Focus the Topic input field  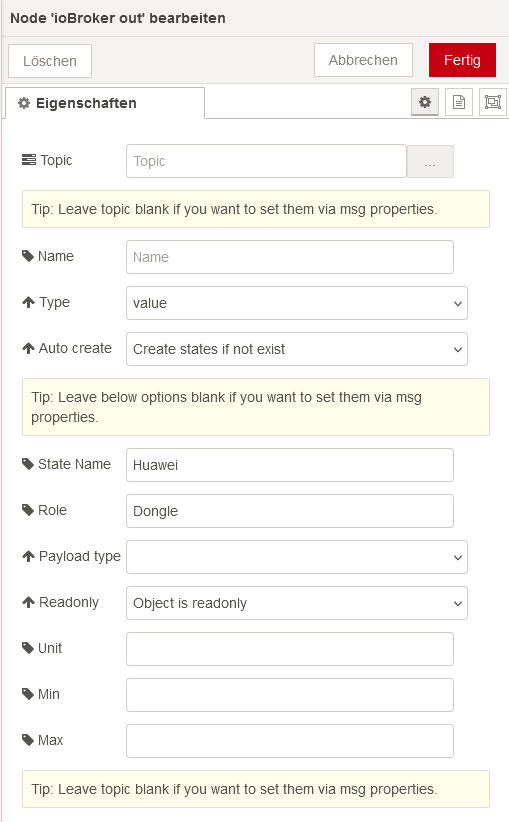[x=266, y=161]
